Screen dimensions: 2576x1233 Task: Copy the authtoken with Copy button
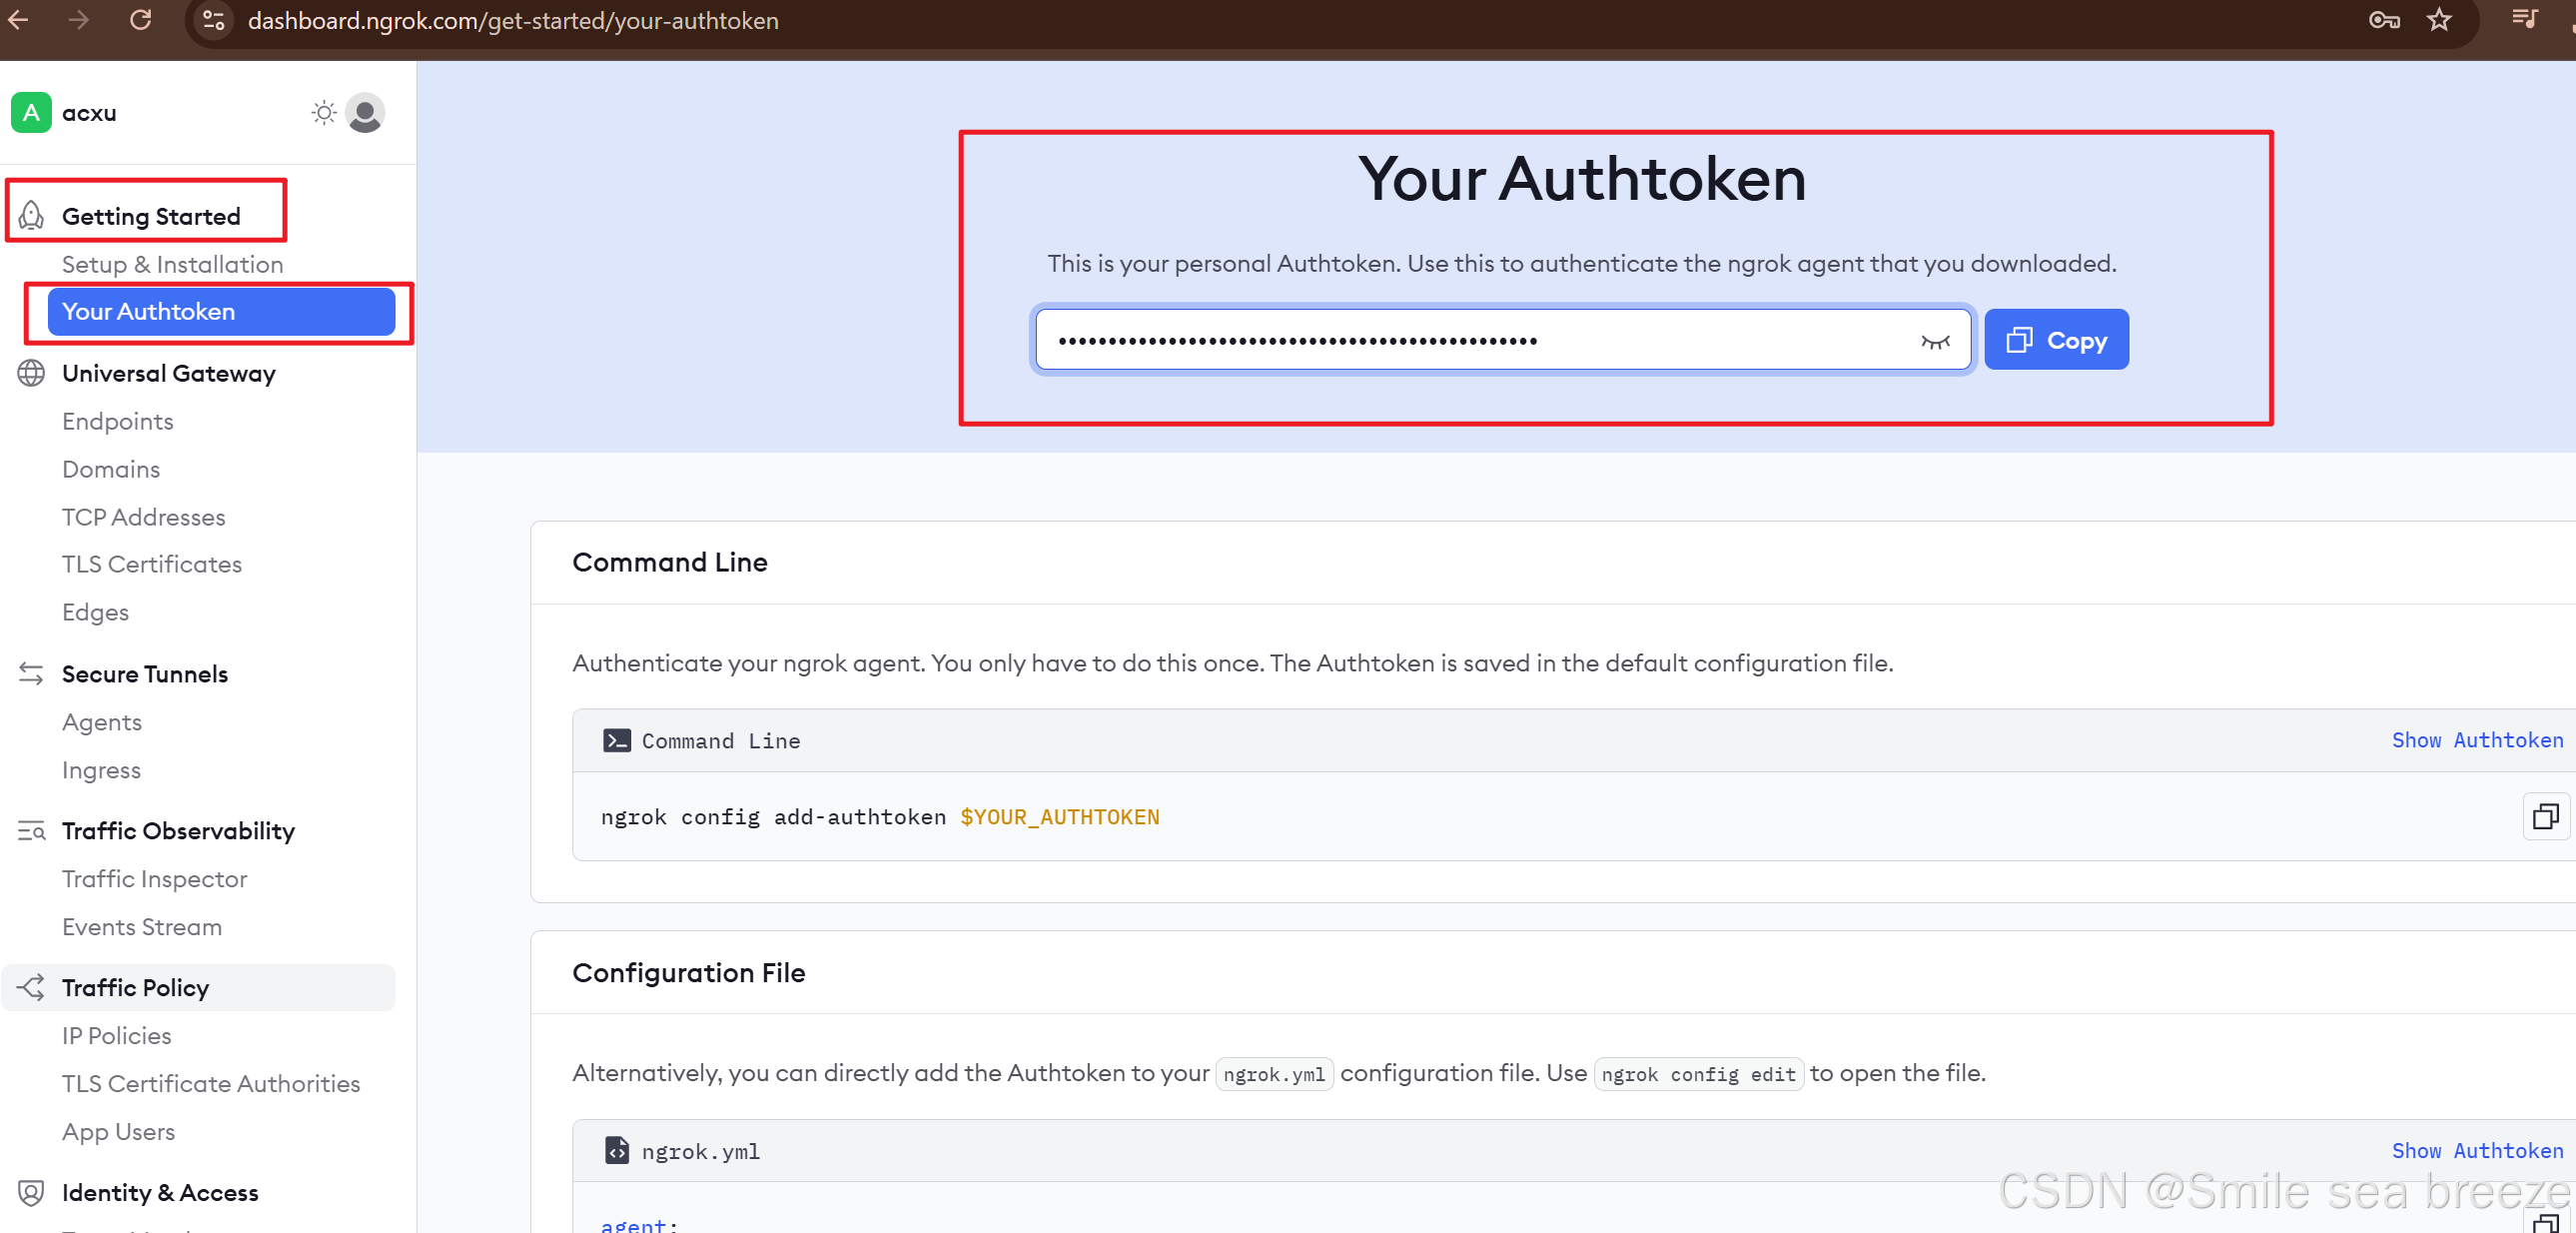tap(2055, 339)
